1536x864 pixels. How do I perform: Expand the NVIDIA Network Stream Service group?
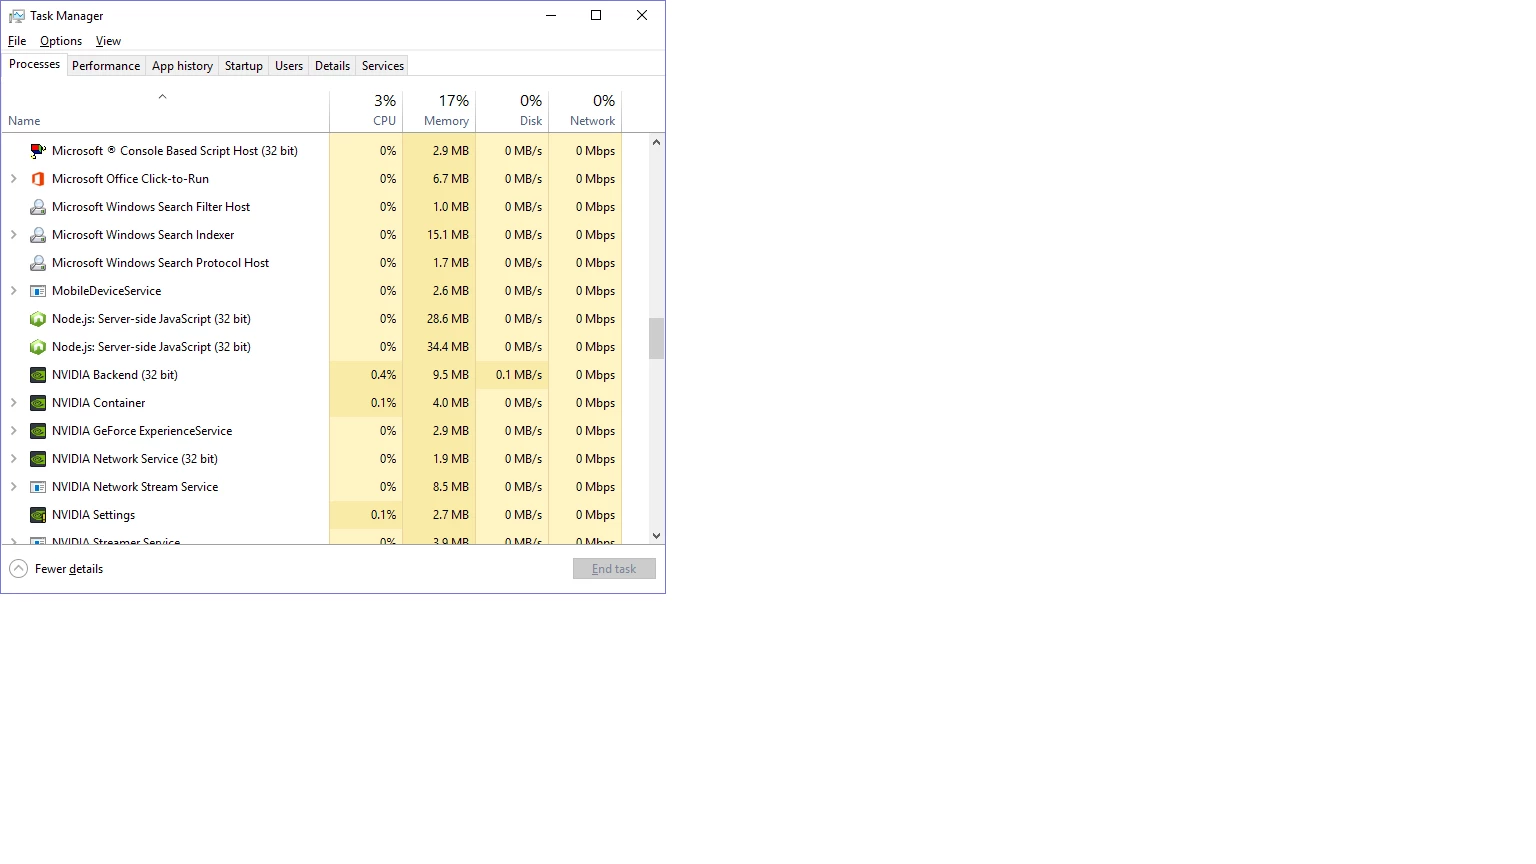coord(13,487)
